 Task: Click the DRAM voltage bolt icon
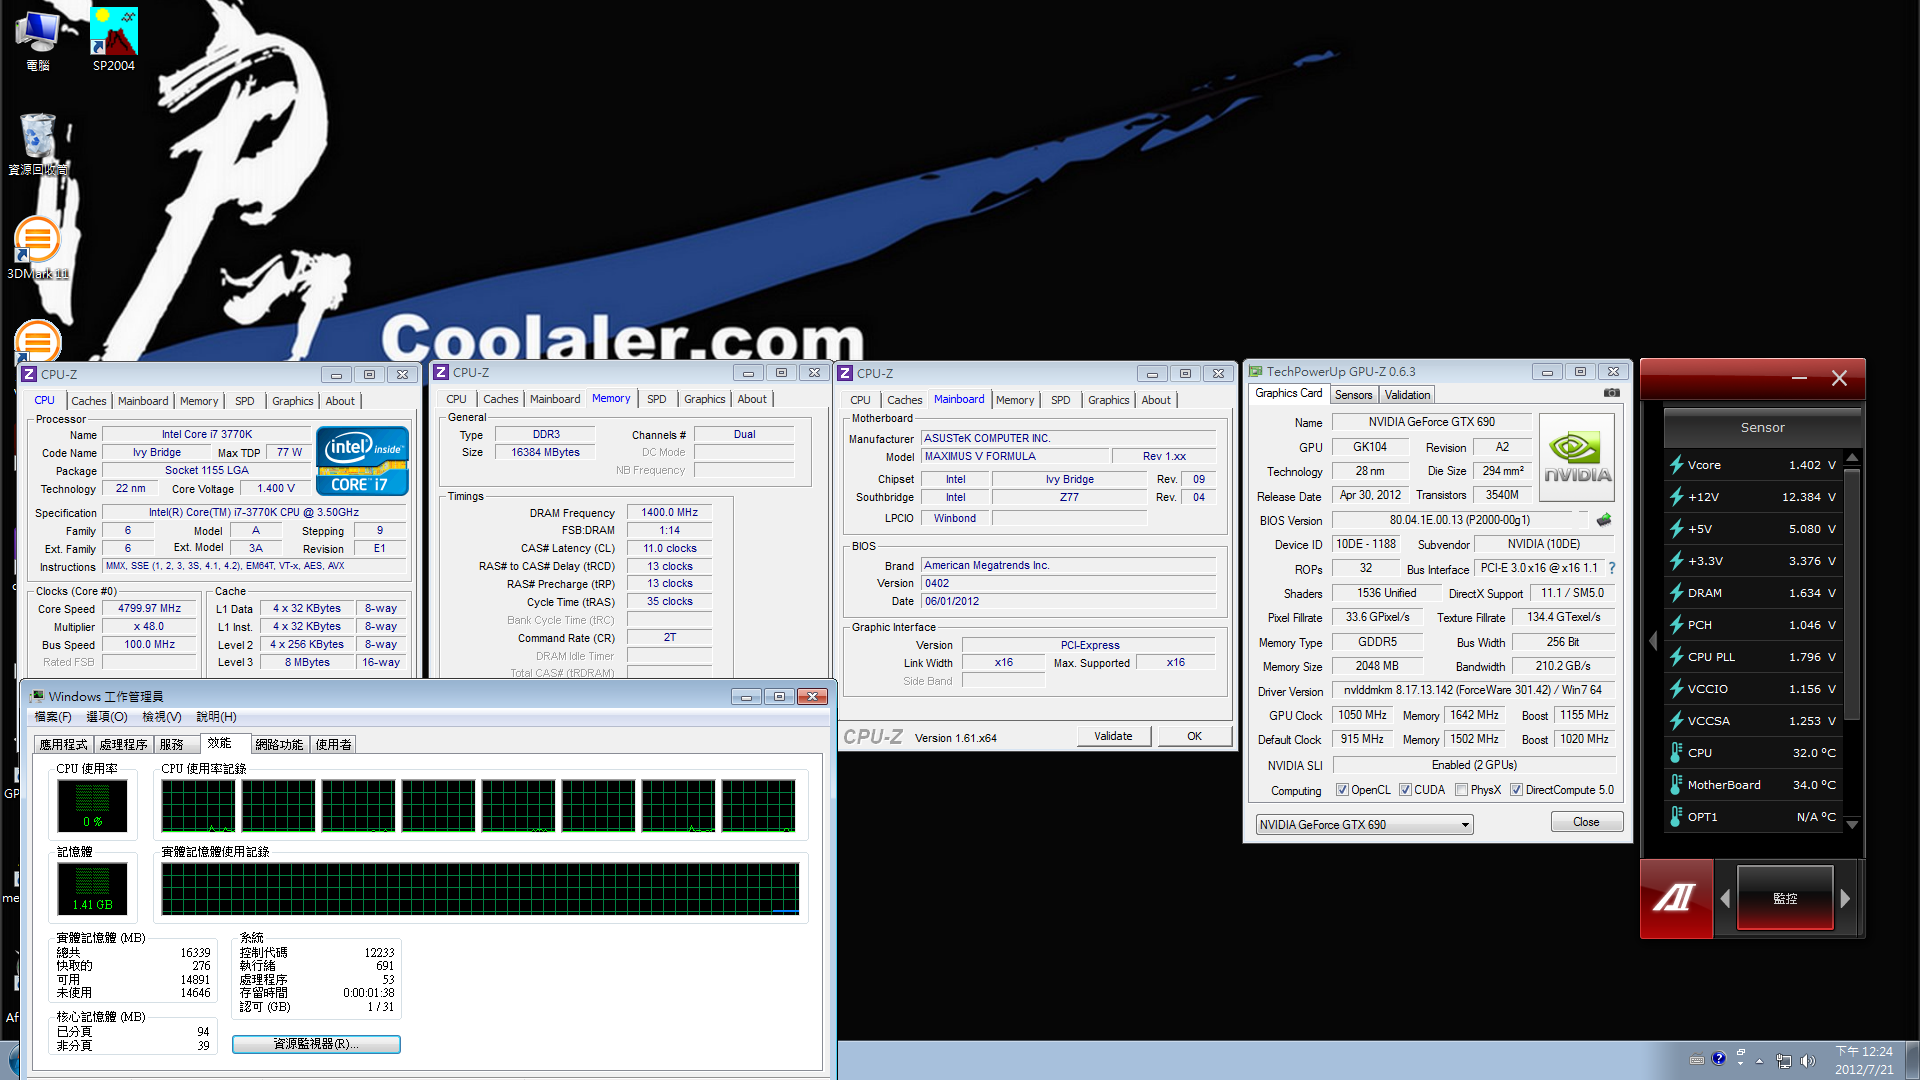[1677, 593]
